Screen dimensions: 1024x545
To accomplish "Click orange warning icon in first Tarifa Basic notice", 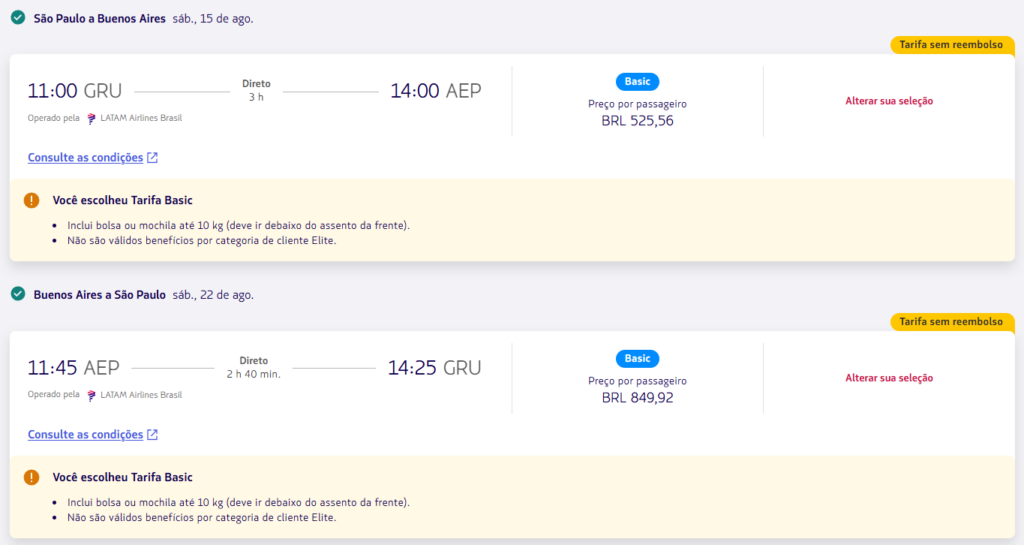I will (31, 200).
